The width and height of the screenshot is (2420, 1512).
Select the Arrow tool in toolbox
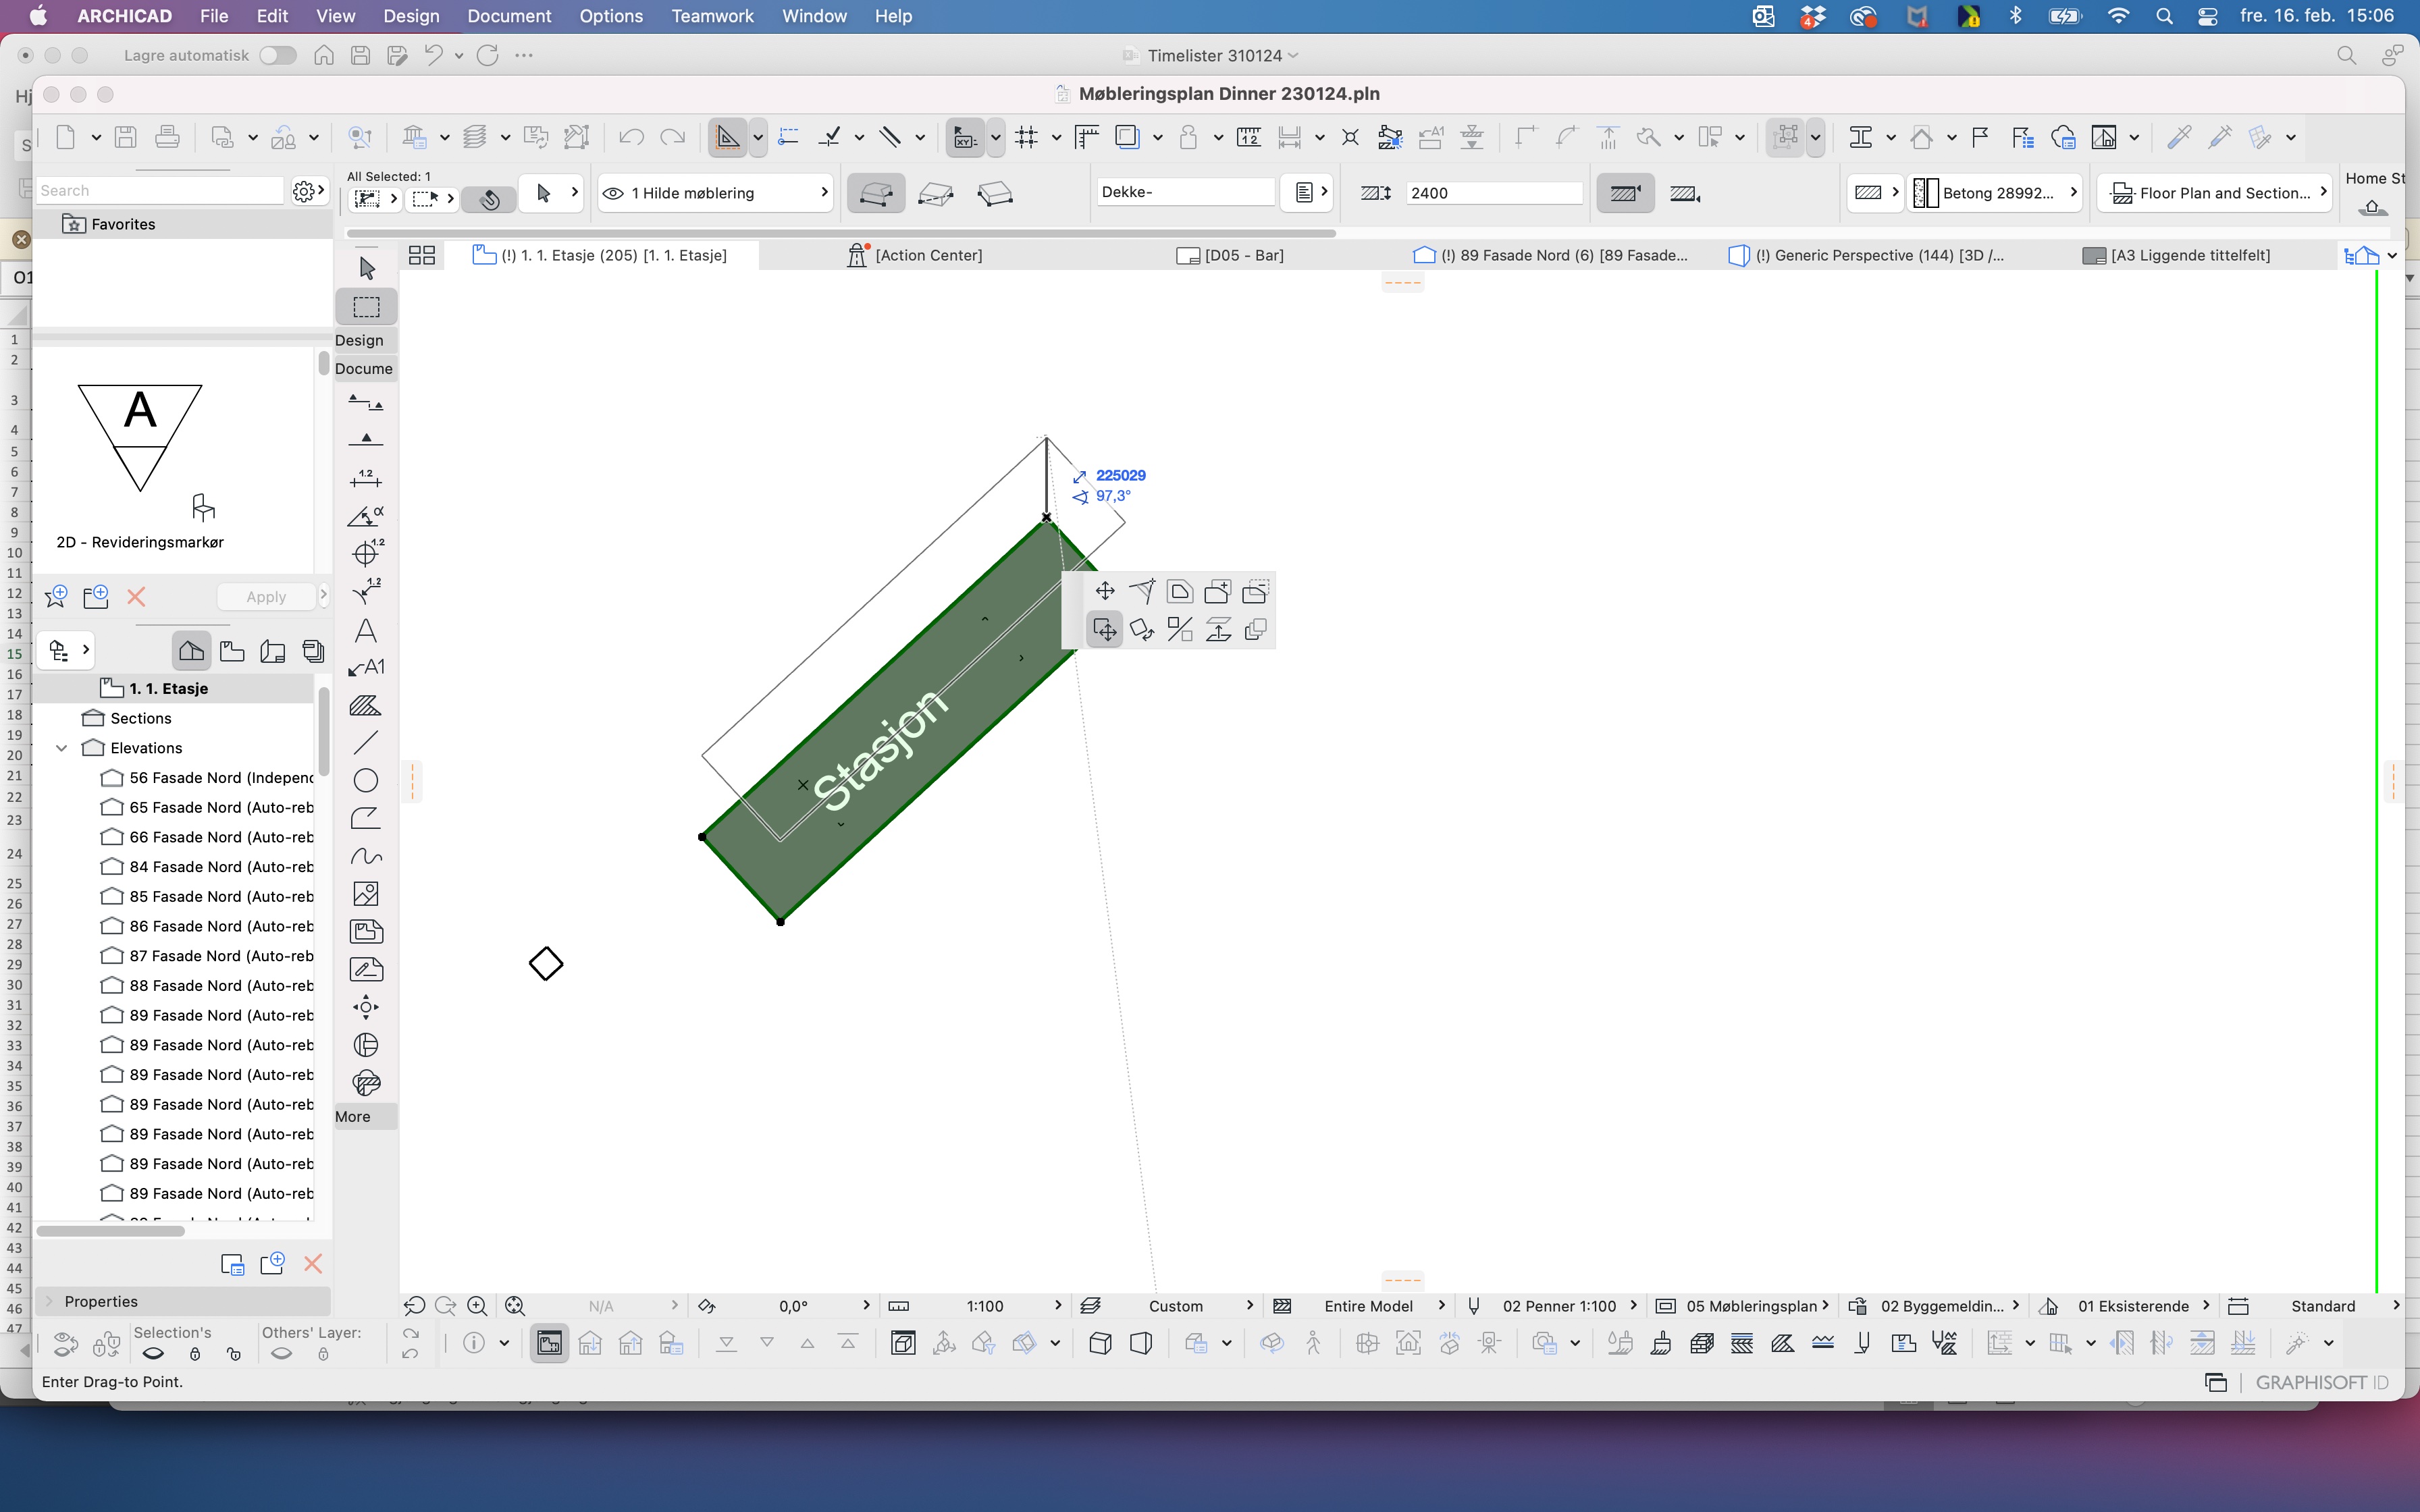[x=367, y=268]
